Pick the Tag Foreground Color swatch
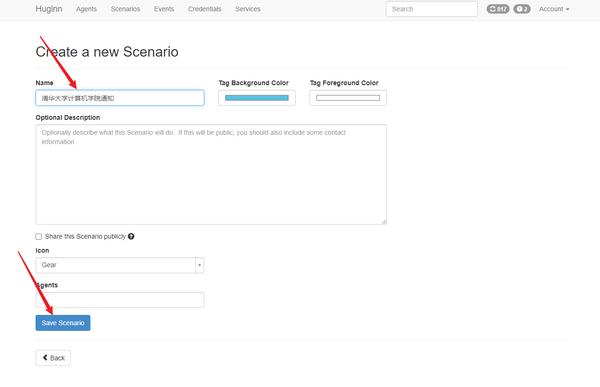600x387 pixels. tap(348, 98)
